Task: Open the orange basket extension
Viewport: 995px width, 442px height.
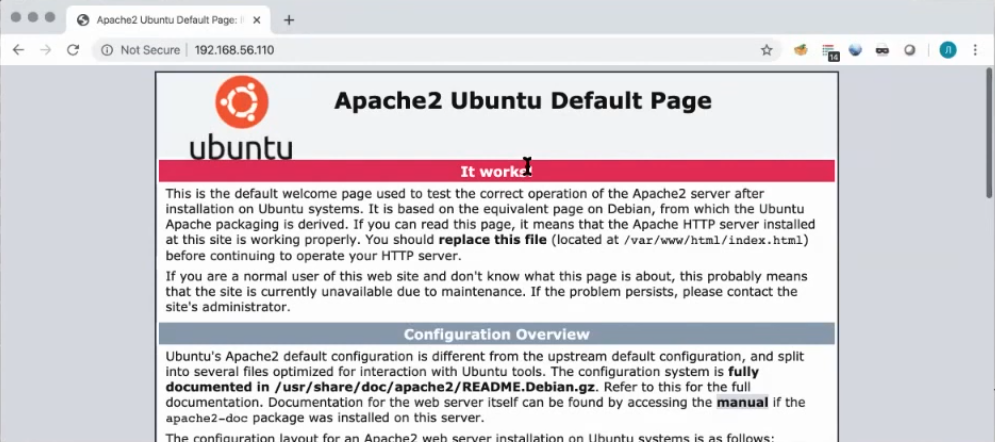Action: coord(801,50)
